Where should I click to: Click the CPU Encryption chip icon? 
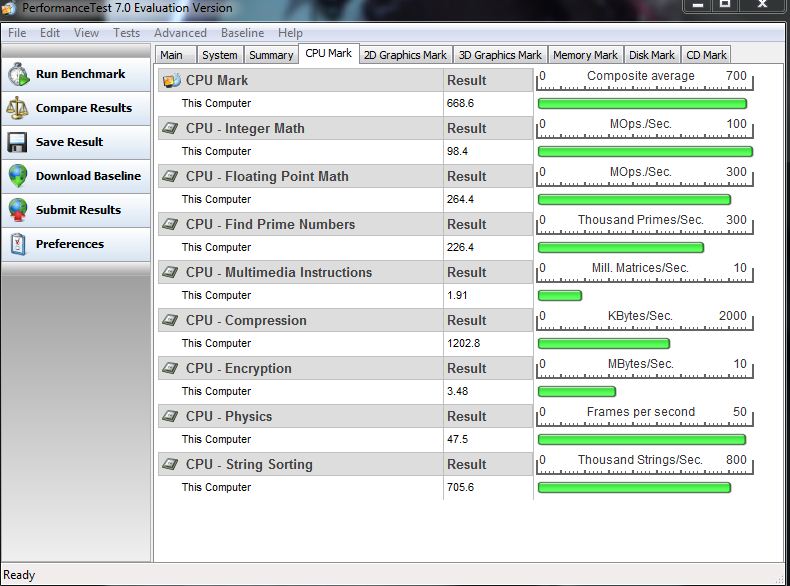pos(170,368)
